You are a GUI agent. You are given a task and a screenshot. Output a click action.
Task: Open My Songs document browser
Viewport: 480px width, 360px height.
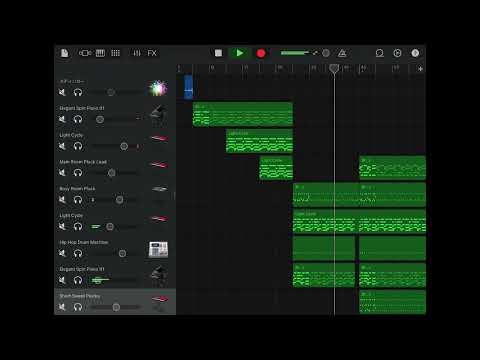[x=64, y=53]
